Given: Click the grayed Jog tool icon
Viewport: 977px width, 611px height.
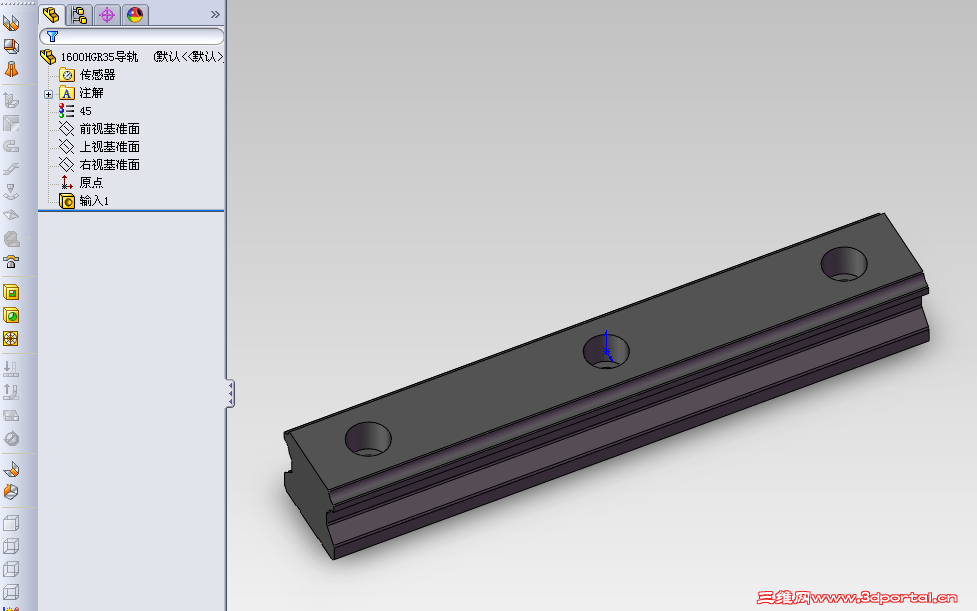Looking at the screenshot, I should (x=11, y=169).
